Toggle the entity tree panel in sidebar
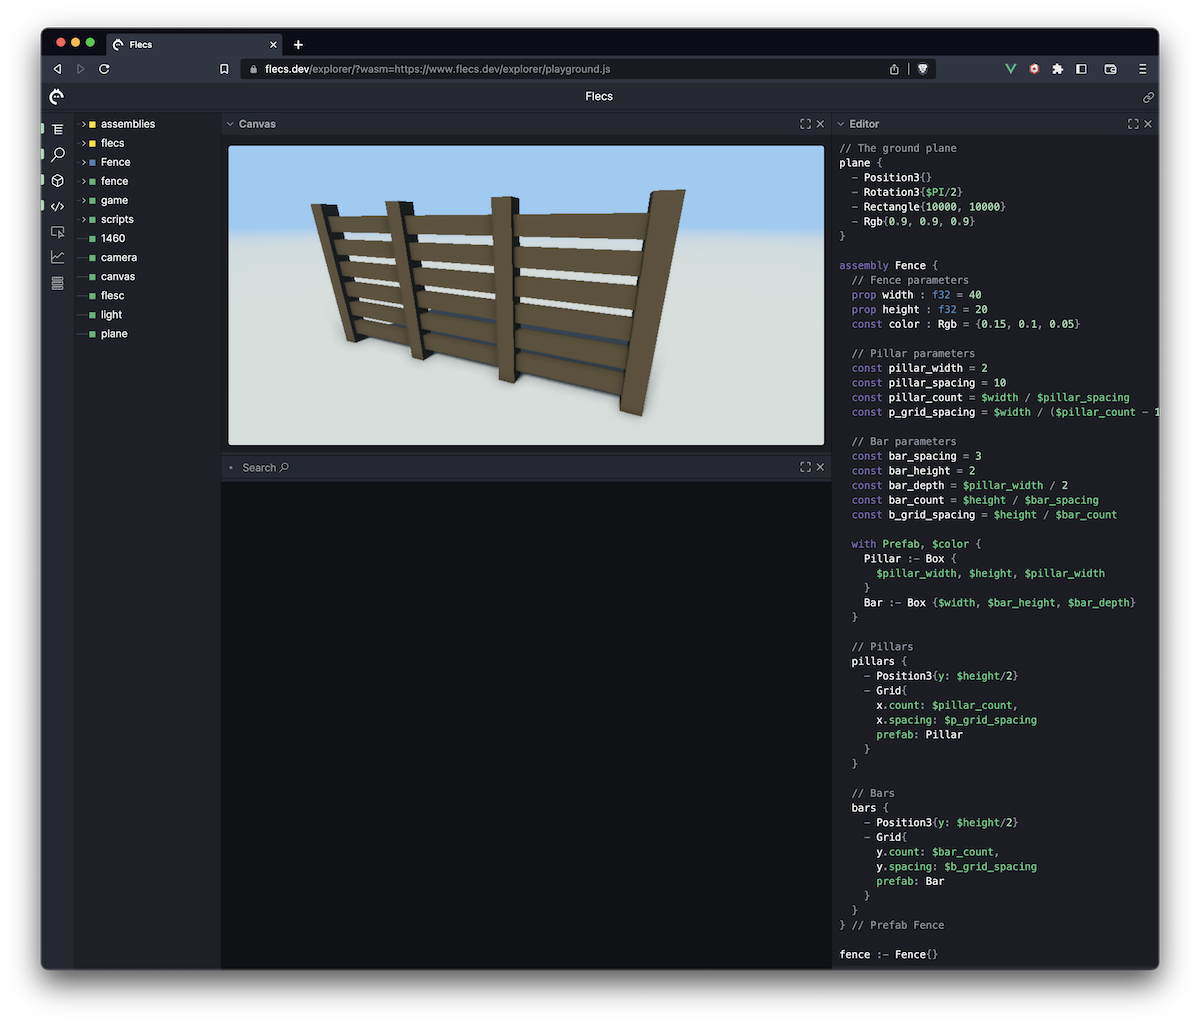This screenshot has height=1024, width=1200. (x=57, y=129)
